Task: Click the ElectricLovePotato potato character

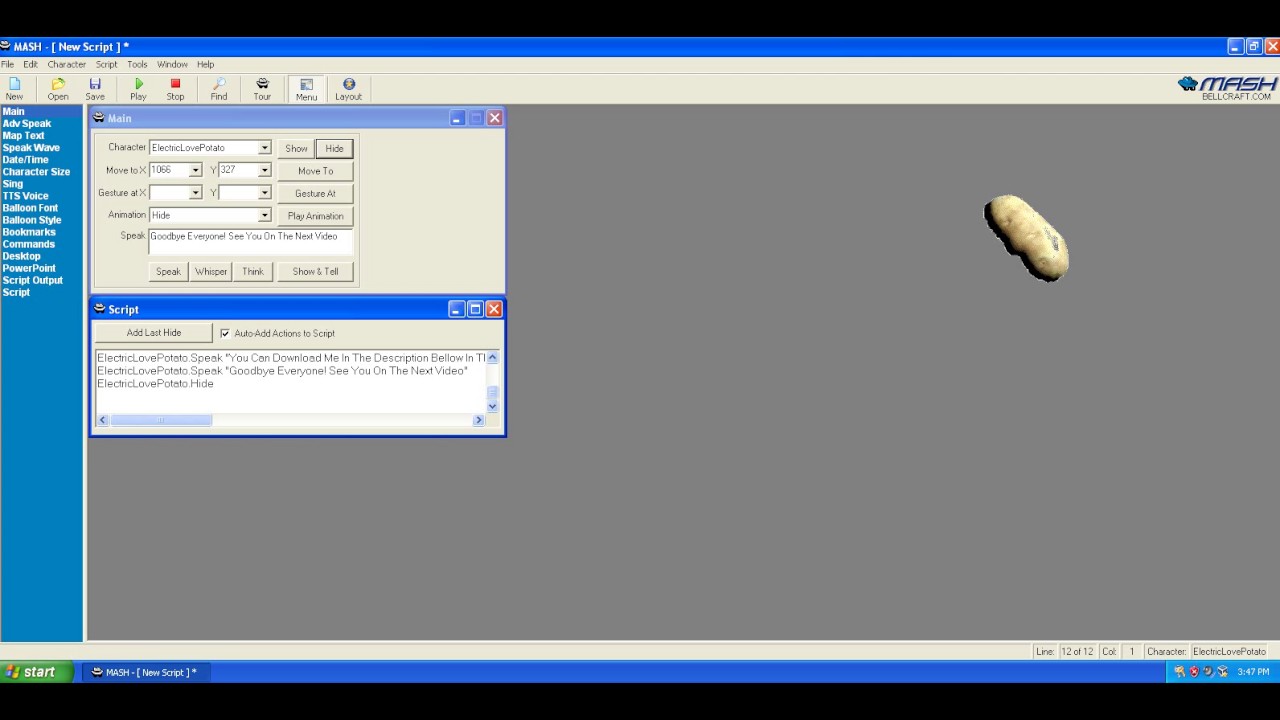Action: point(1027,238)
